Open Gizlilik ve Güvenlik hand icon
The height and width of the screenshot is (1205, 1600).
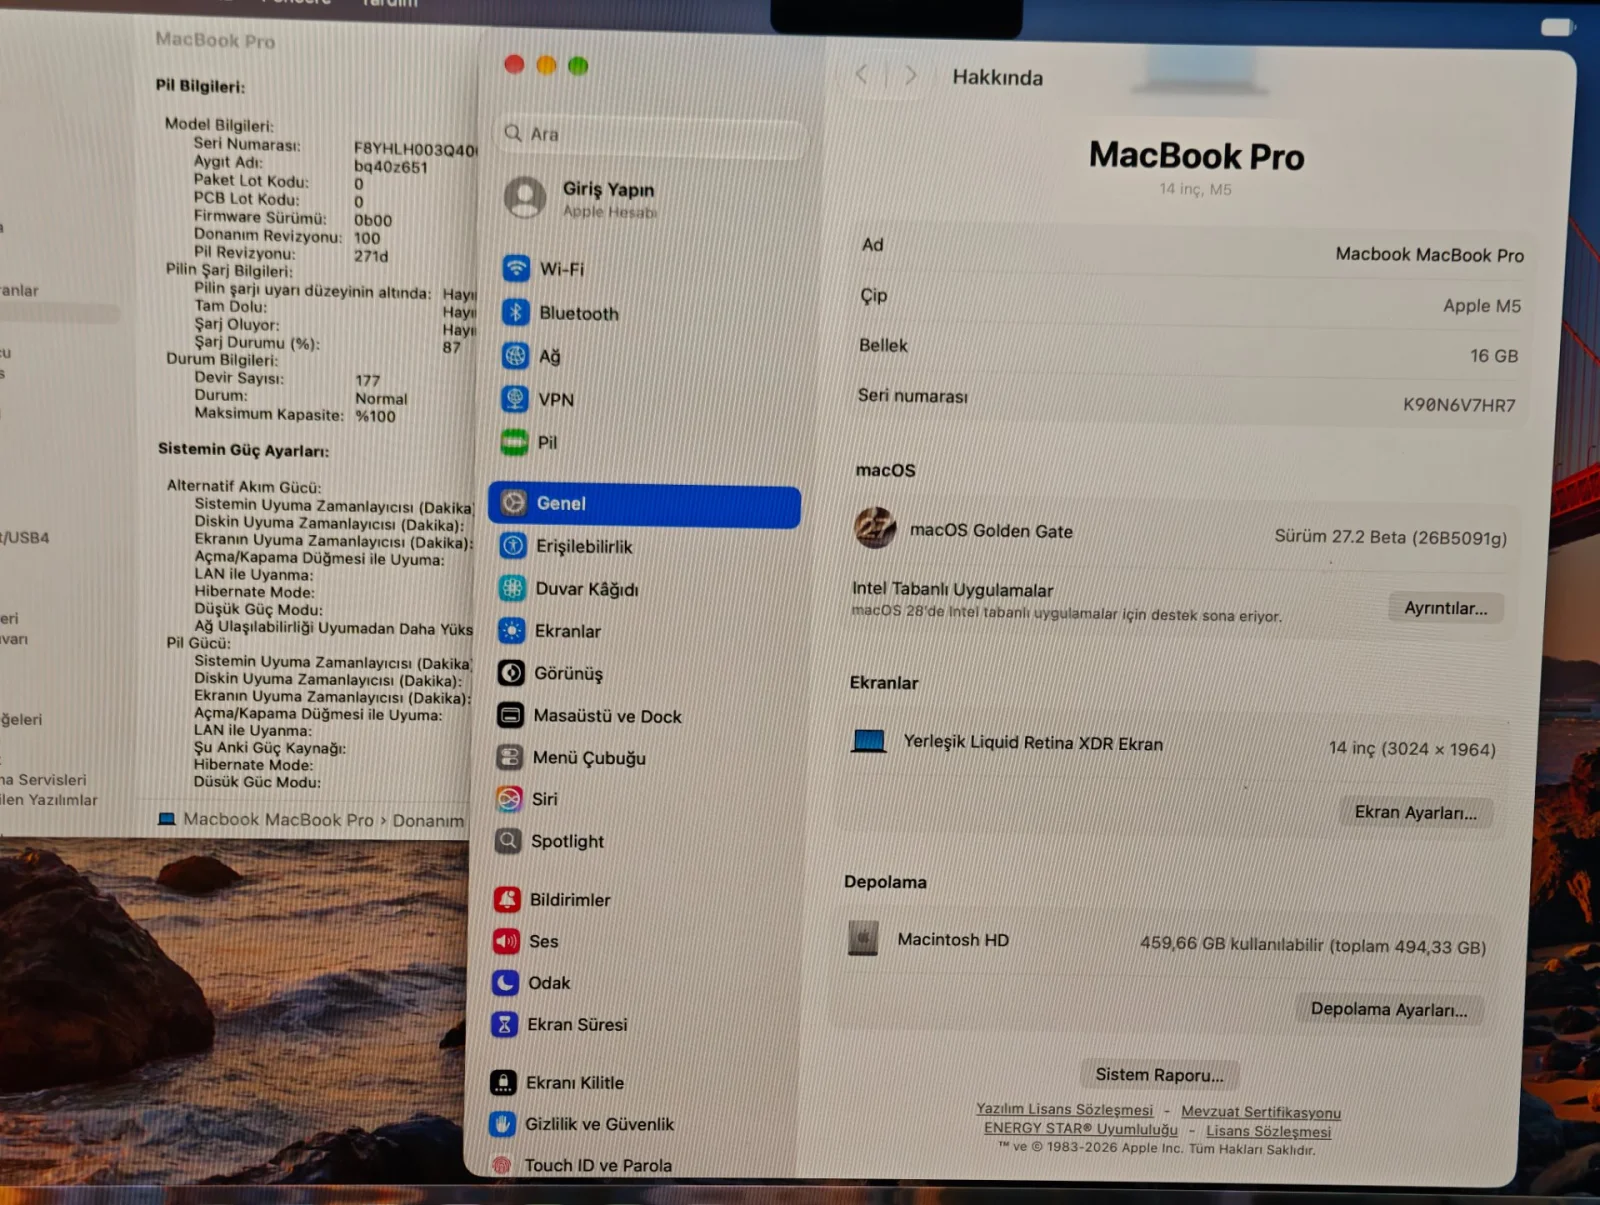tap(503, 1124)
